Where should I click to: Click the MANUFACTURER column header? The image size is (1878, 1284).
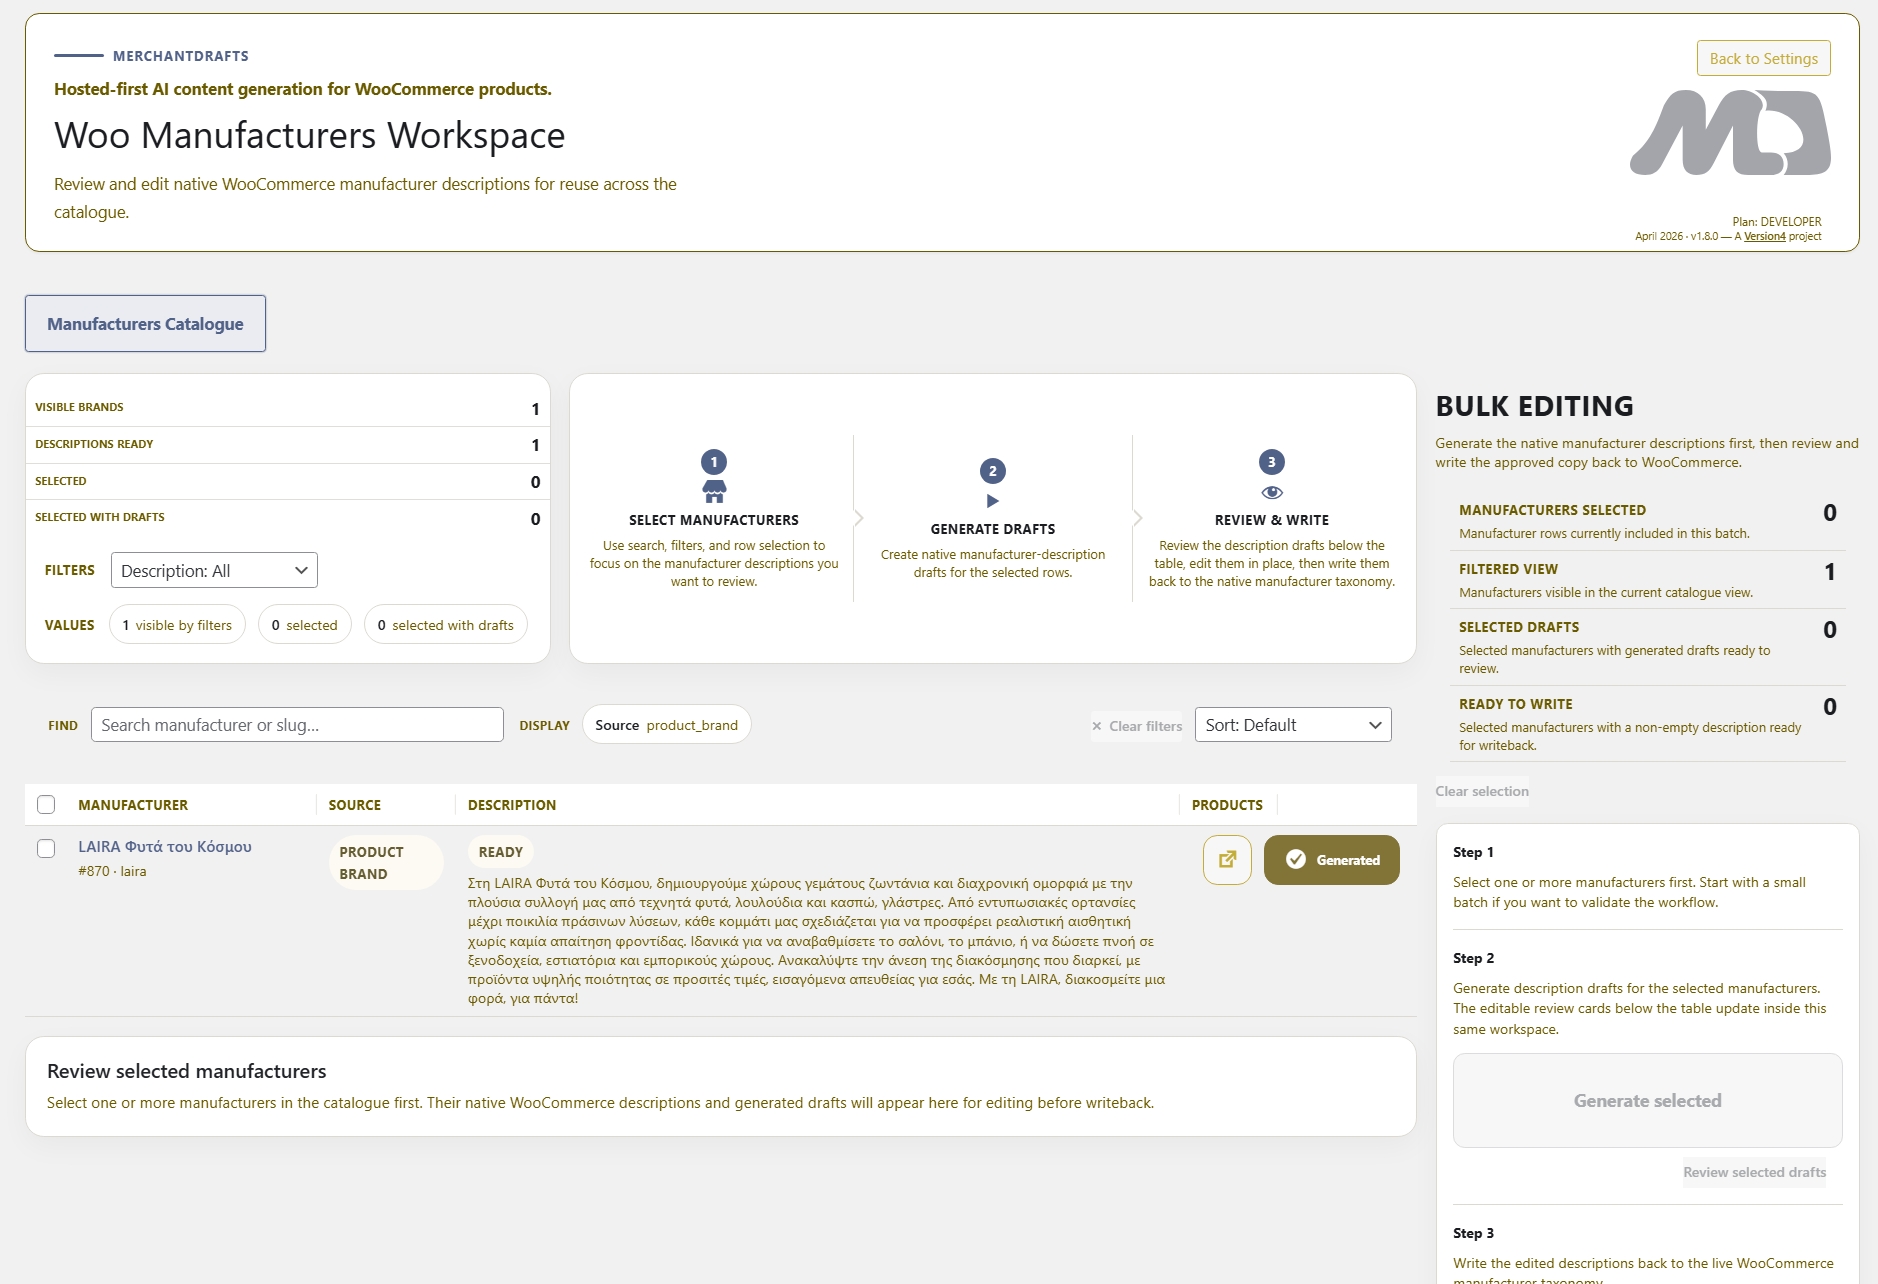pos(133,805)
